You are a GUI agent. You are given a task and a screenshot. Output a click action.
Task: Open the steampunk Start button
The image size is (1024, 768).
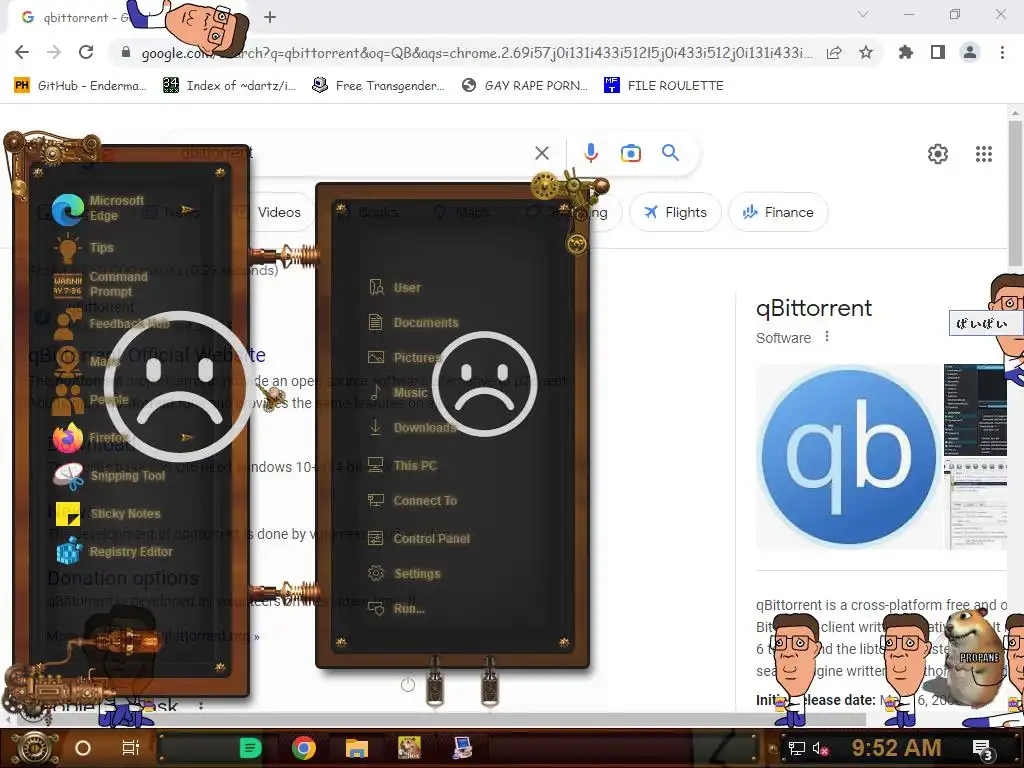[x=33, y=748]
